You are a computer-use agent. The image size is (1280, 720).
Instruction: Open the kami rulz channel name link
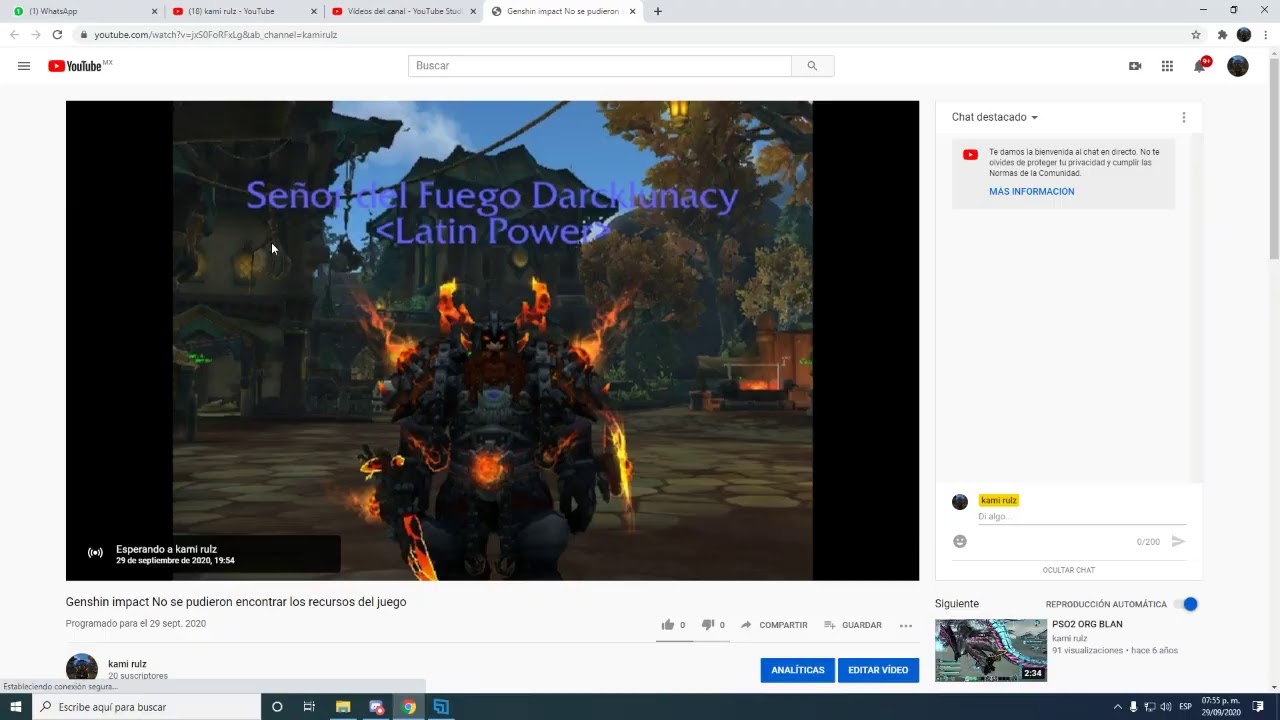pos(127,664)
